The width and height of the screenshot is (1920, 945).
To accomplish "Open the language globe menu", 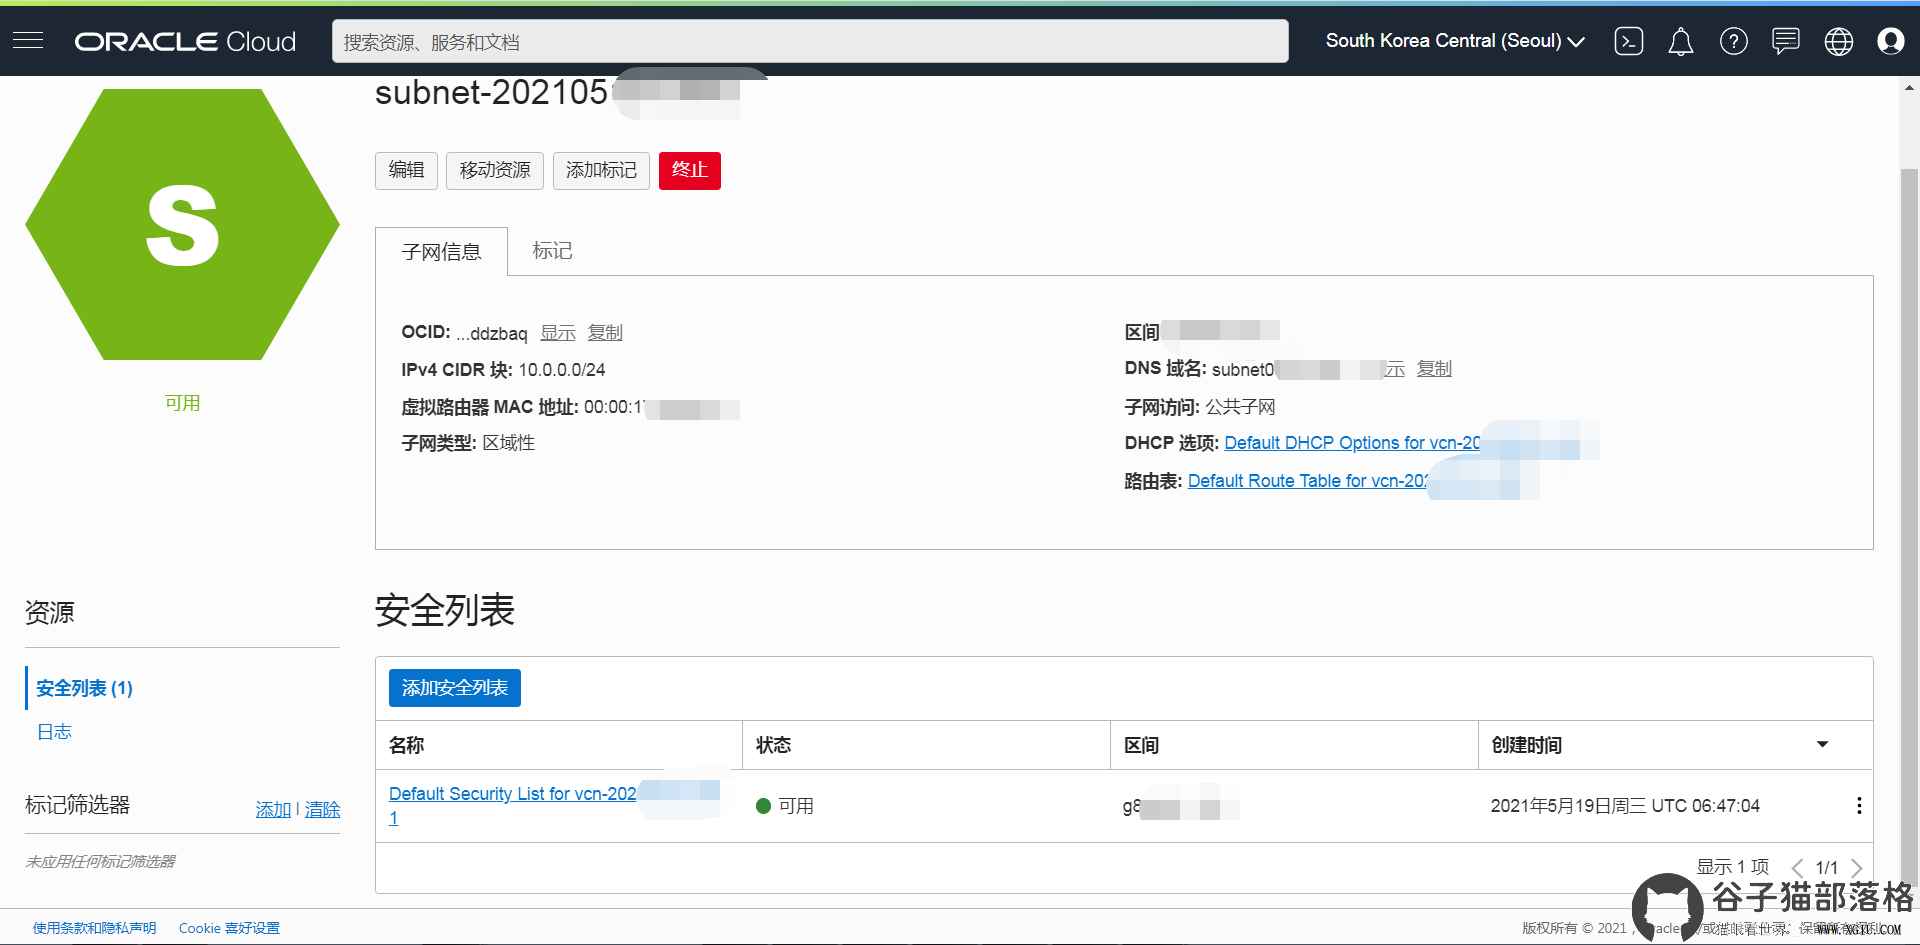I will tap(1839, 41).
